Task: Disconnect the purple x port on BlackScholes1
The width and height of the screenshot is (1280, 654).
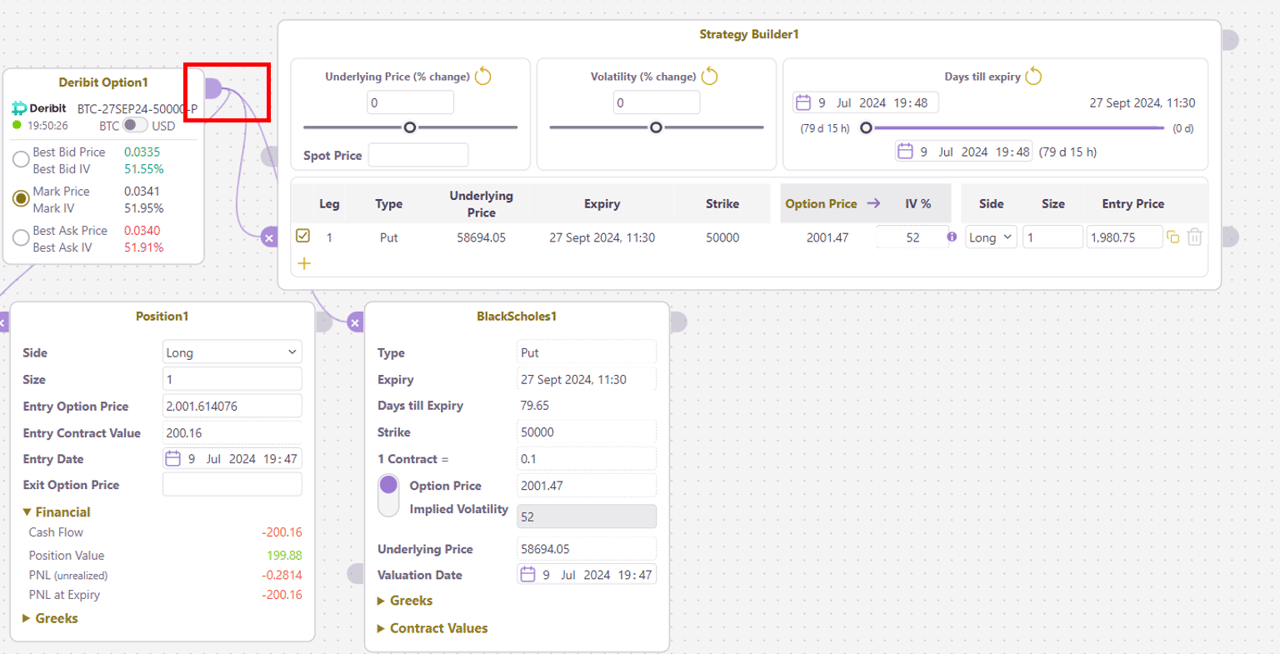Action: pyautogui.click(x=355, y=322)
